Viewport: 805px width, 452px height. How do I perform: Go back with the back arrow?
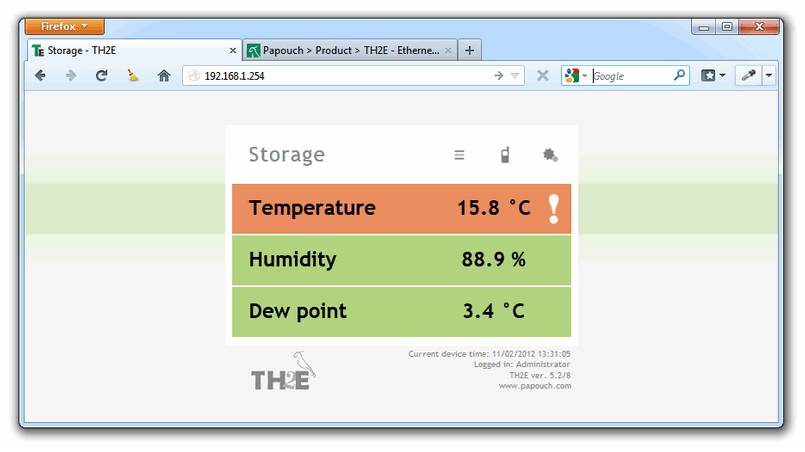(x=40, y=76)
